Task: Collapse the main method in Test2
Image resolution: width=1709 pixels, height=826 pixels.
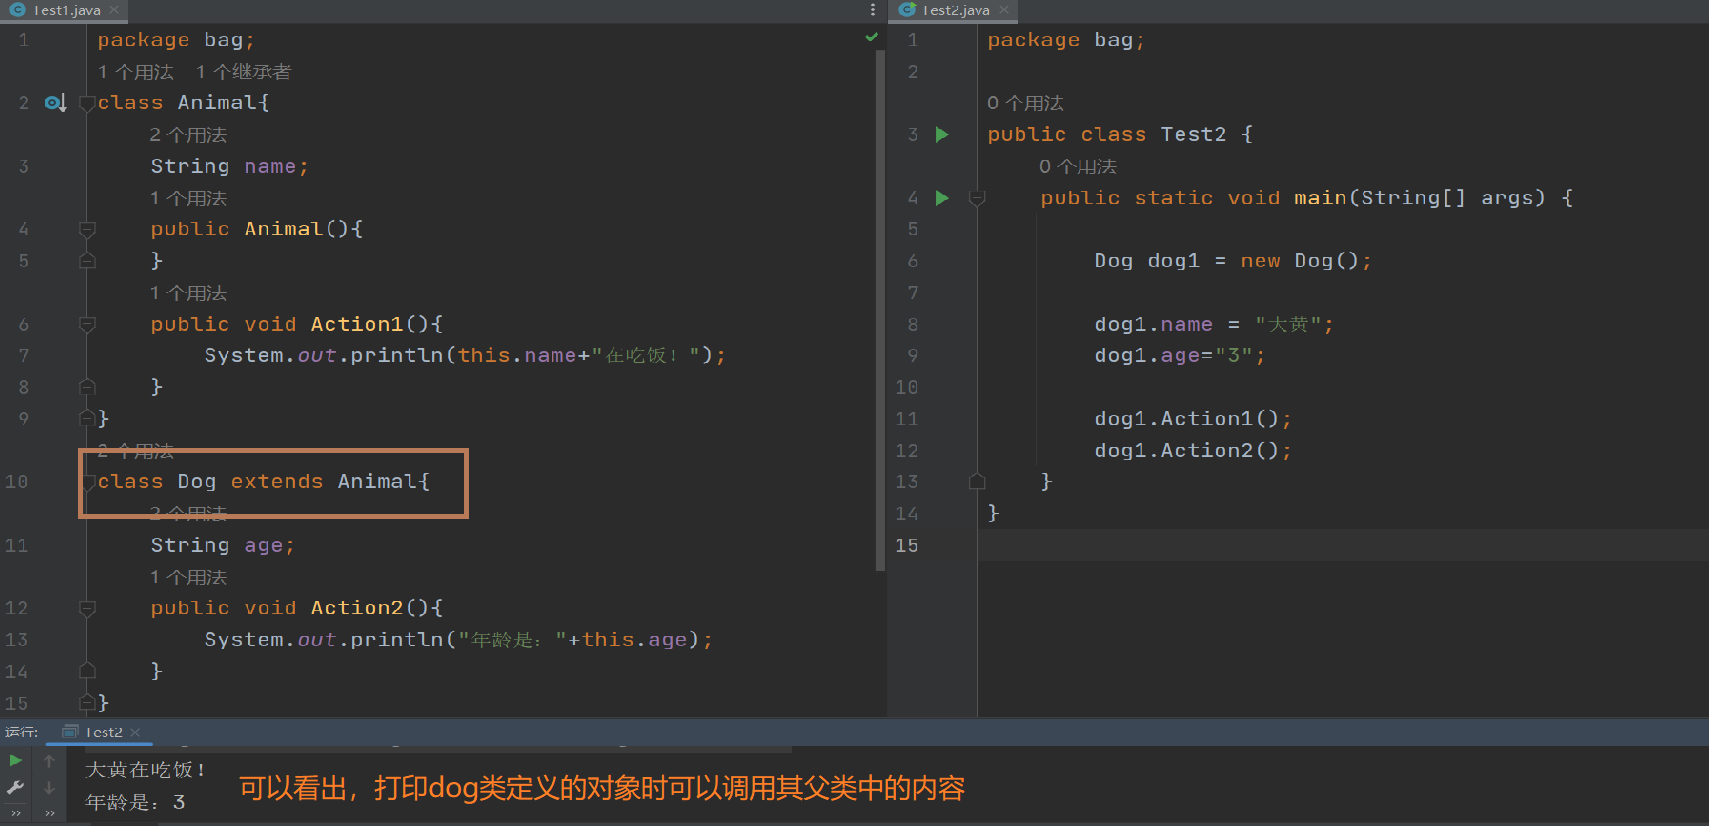Action: point(977,198)
